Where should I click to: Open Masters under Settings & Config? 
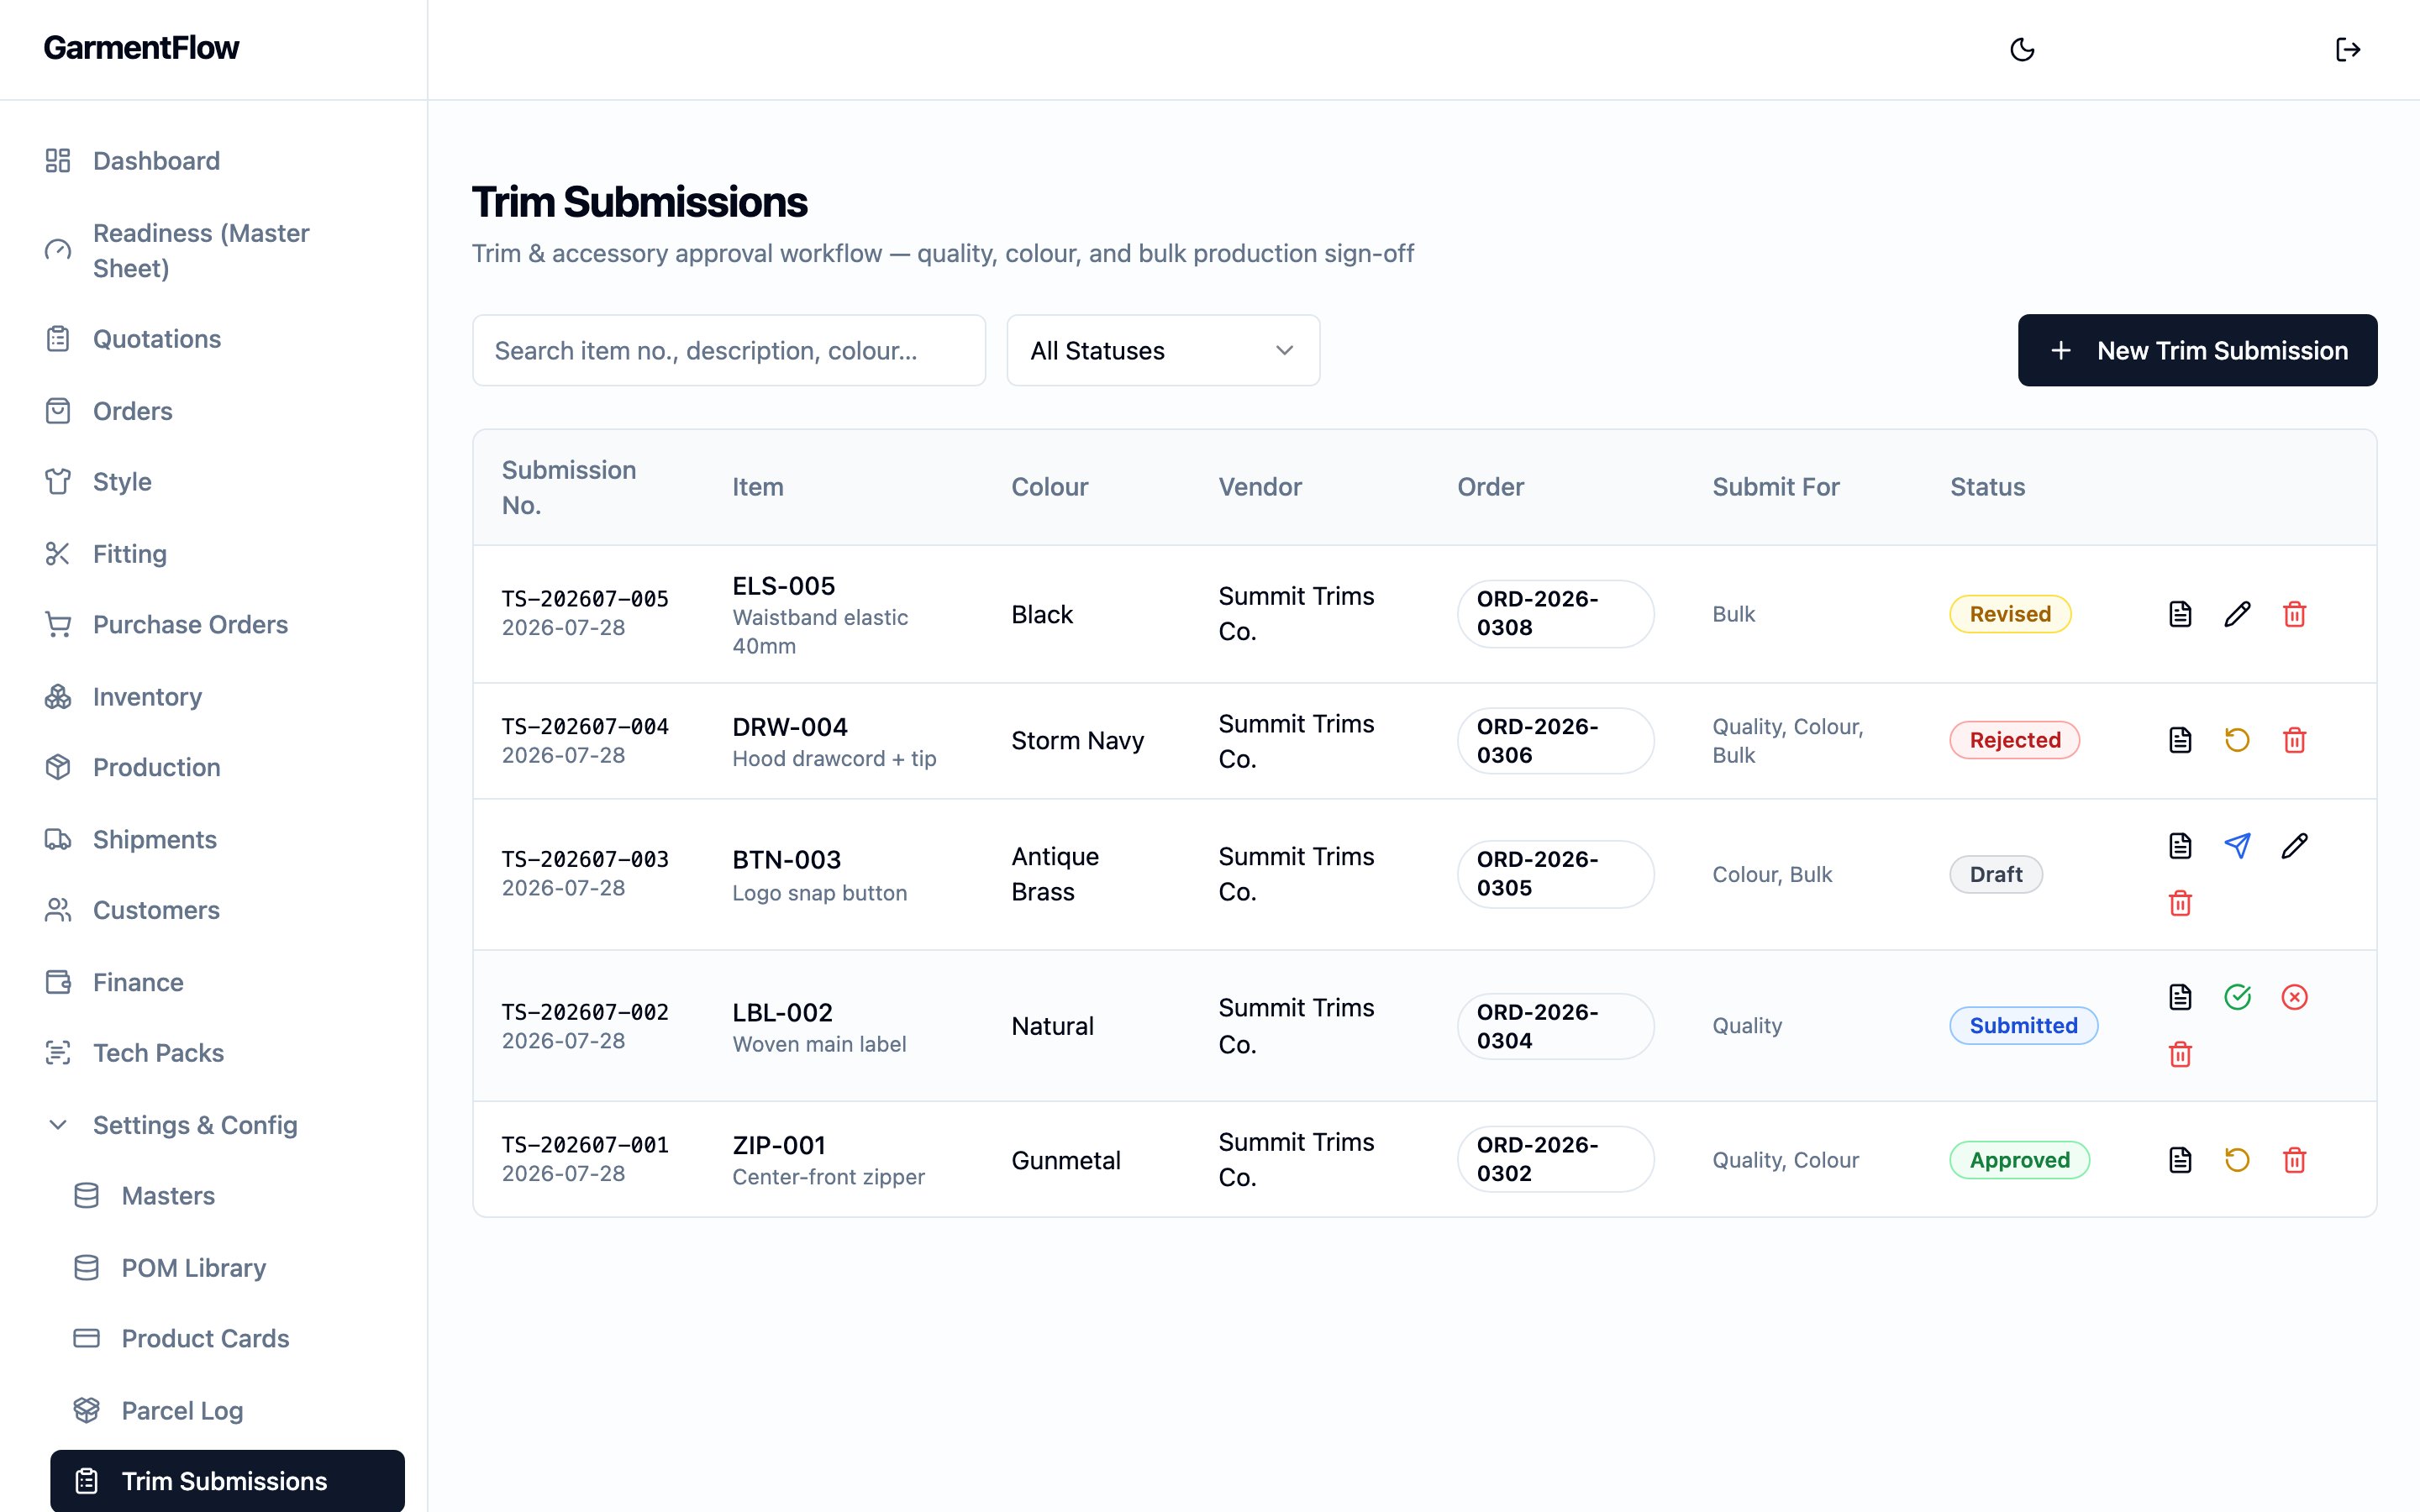coord(228,1196)
